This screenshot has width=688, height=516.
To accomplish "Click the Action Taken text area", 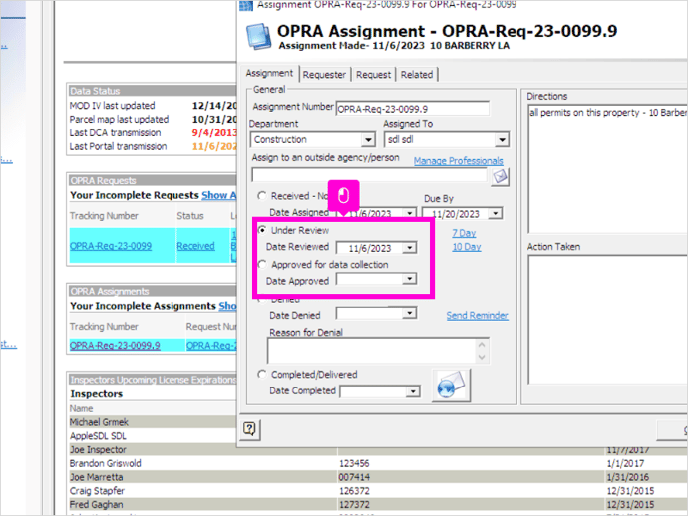I will 607,319.
